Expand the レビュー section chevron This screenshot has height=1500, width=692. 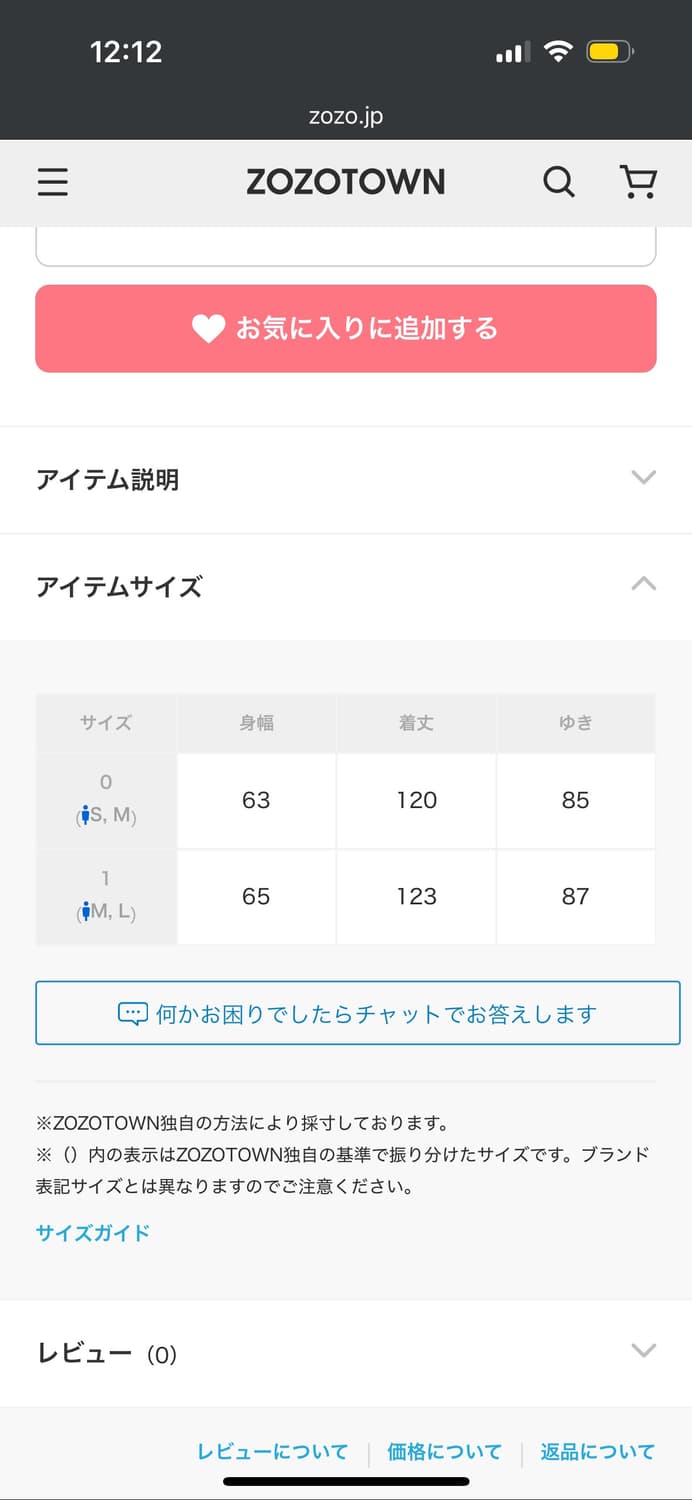pyautogui.click(x=644, y=1351)
